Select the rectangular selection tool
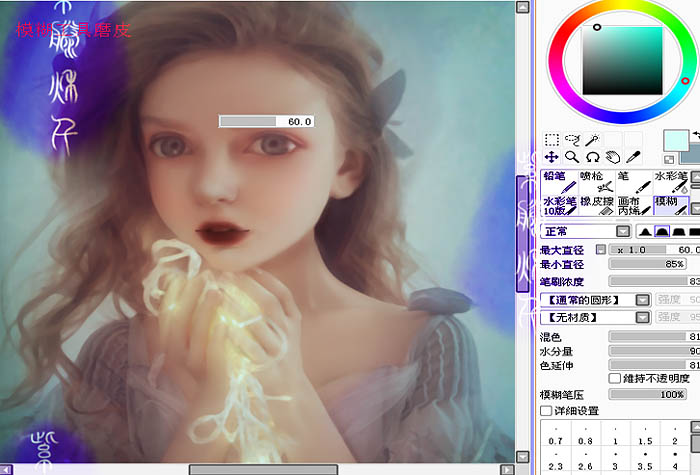This screenshot has width=700, height=475. coord(552,140)
